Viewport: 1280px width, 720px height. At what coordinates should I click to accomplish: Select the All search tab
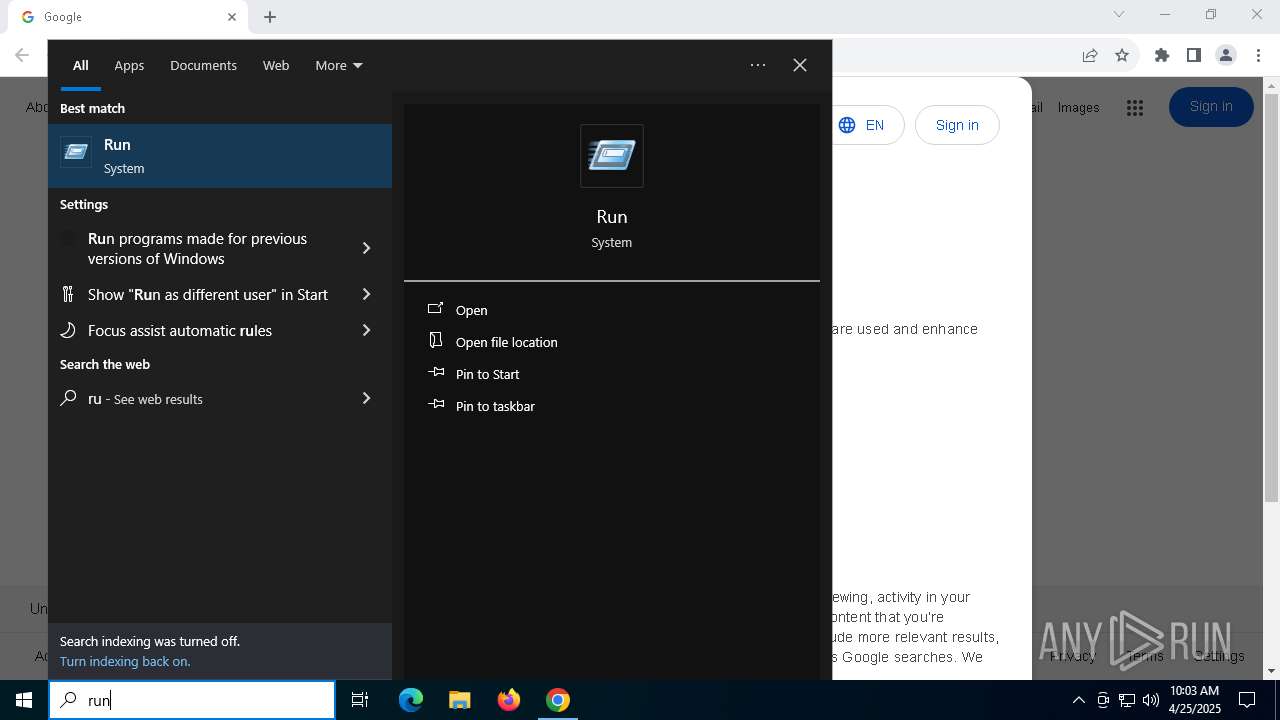[81, 65]
